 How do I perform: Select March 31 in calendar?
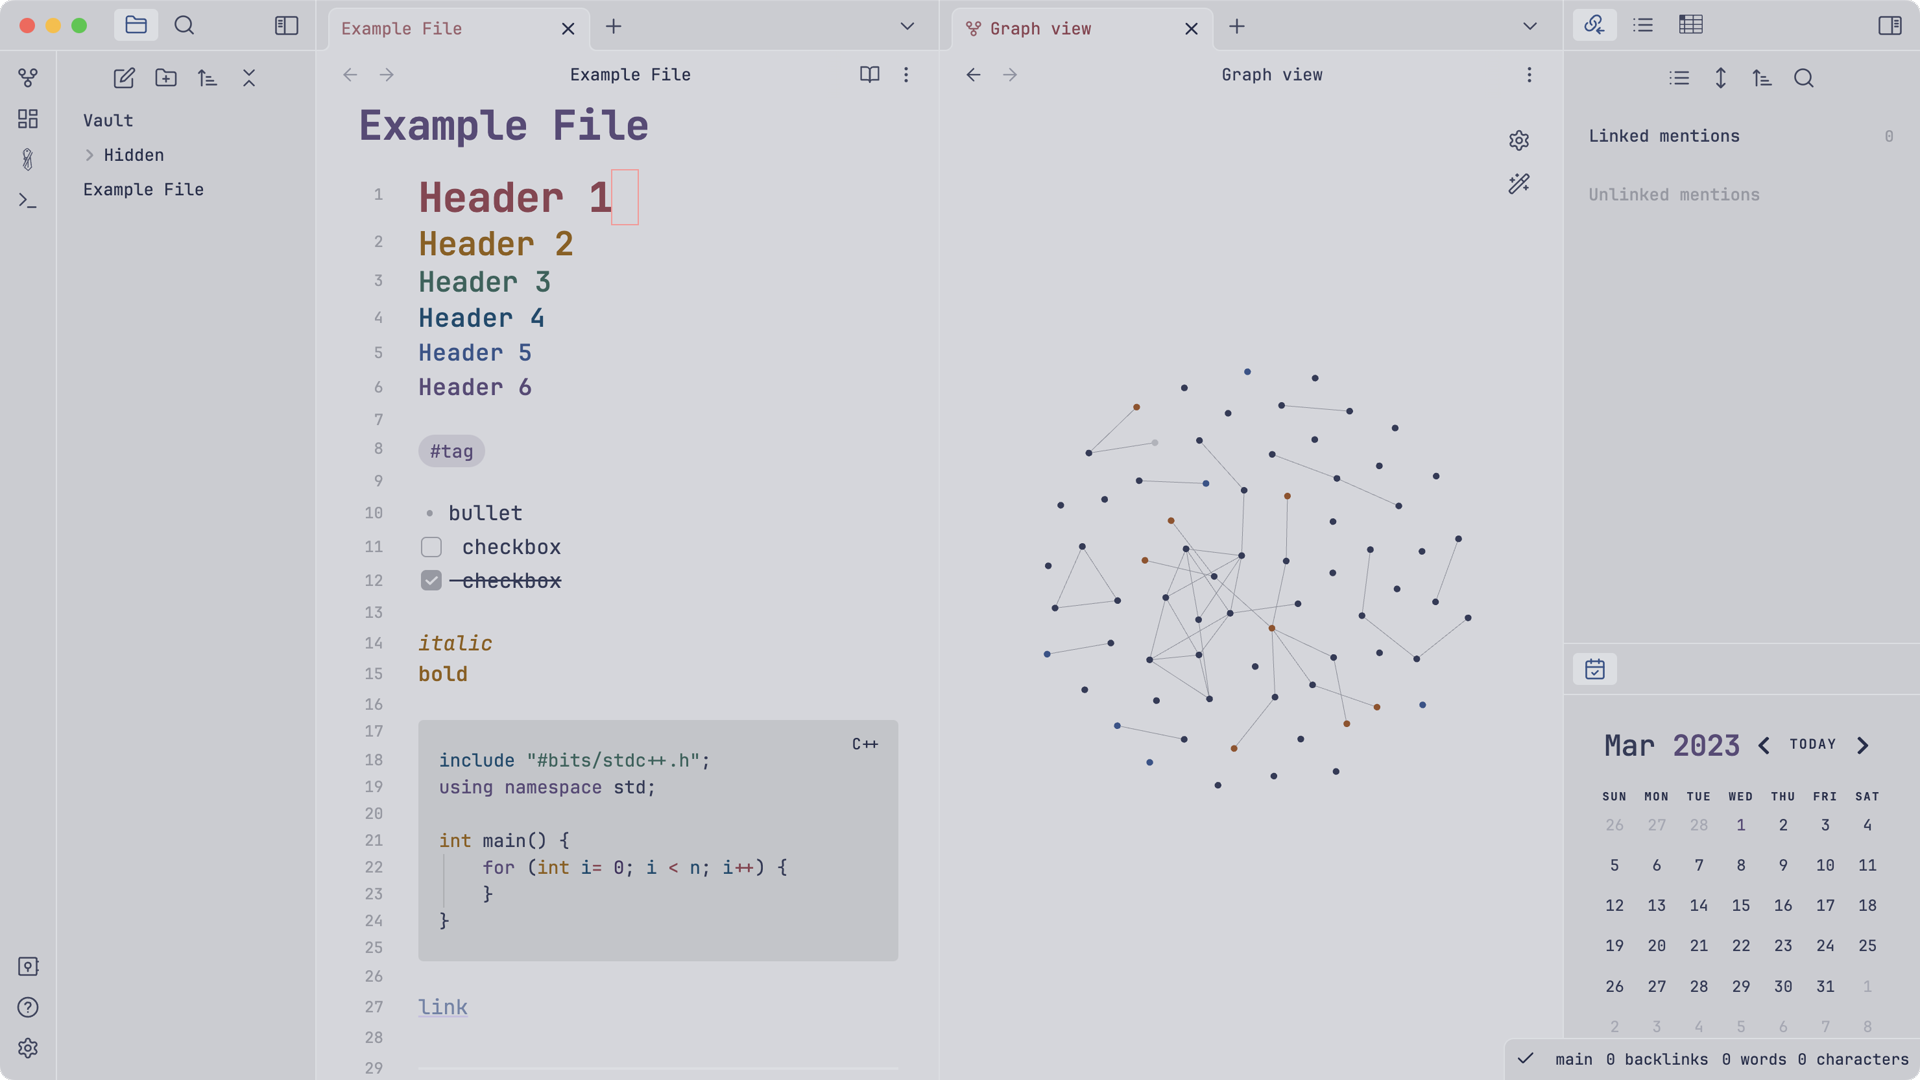1825,987
